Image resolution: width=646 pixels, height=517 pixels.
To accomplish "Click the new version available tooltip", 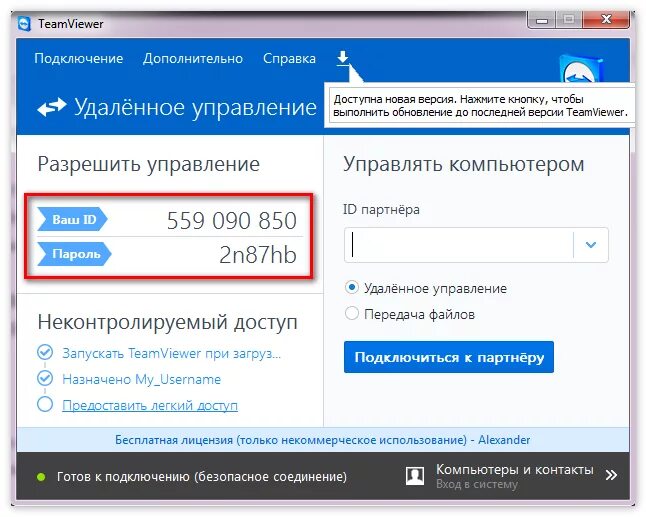I will (480, 105).
